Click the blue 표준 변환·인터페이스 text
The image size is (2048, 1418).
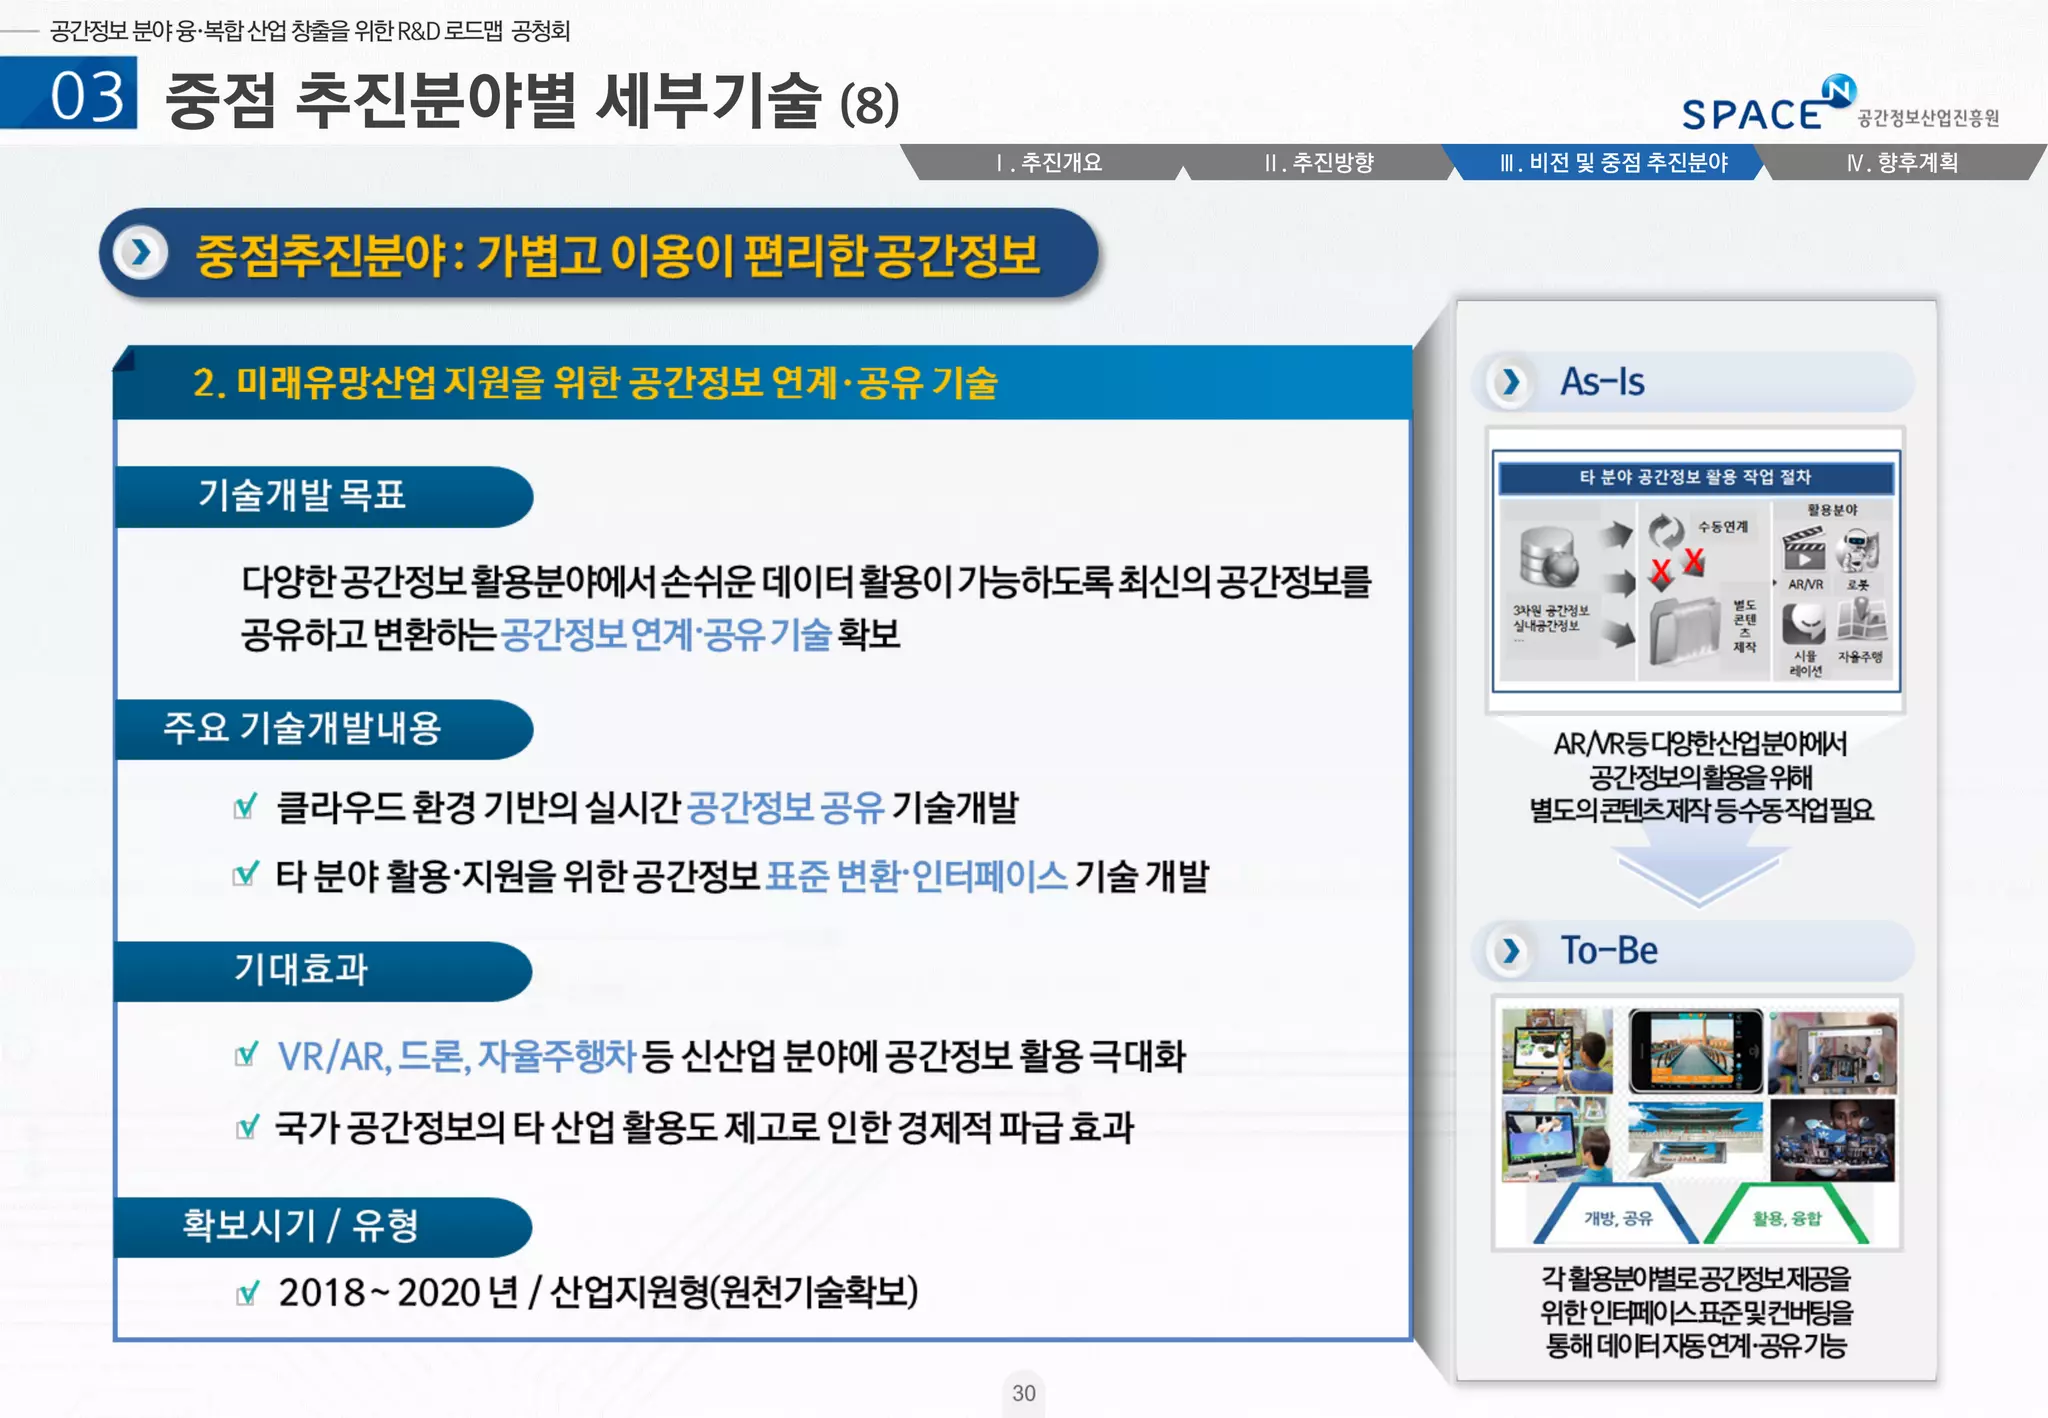(917, 876)
